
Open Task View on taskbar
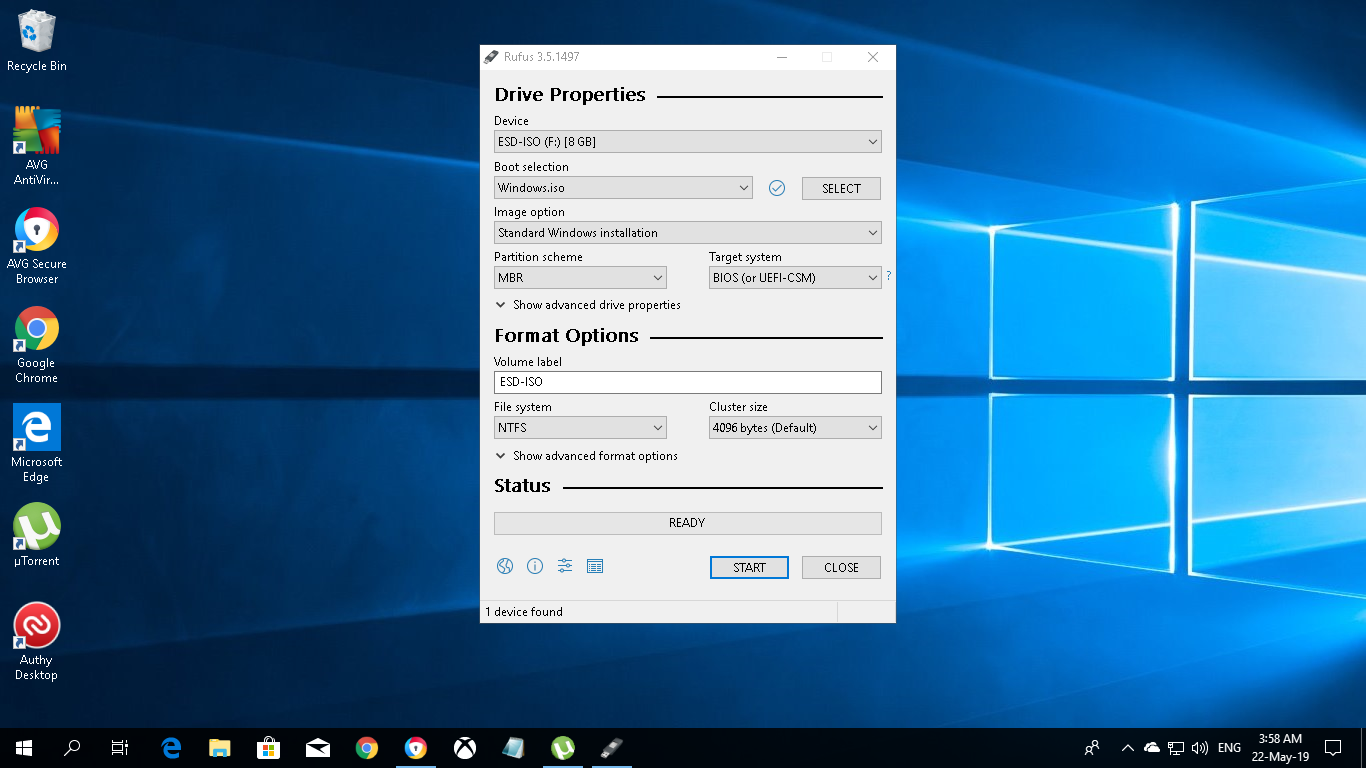click(120, 747)
